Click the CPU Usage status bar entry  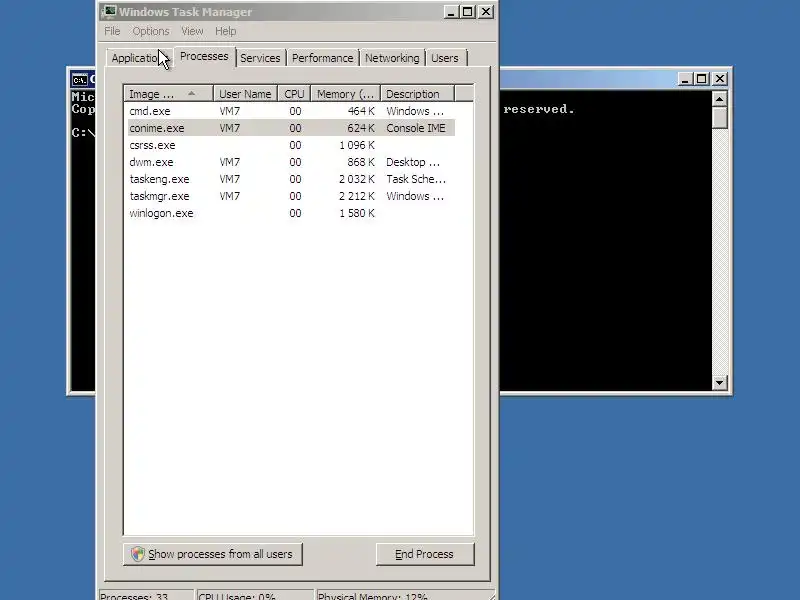237,596
